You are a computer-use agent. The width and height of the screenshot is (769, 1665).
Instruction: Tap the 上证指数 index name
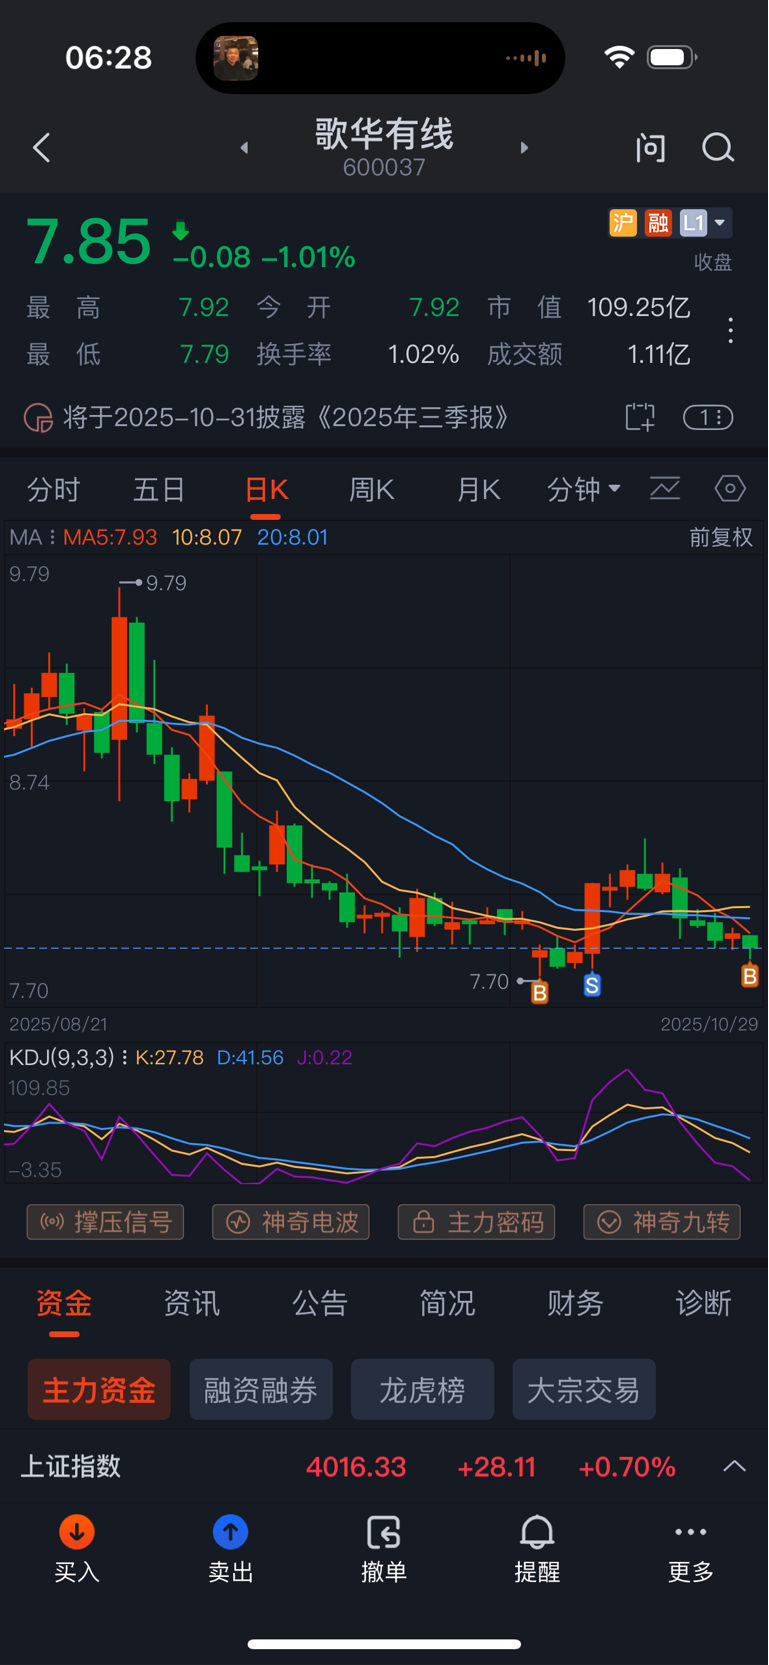coord(71,1466)
